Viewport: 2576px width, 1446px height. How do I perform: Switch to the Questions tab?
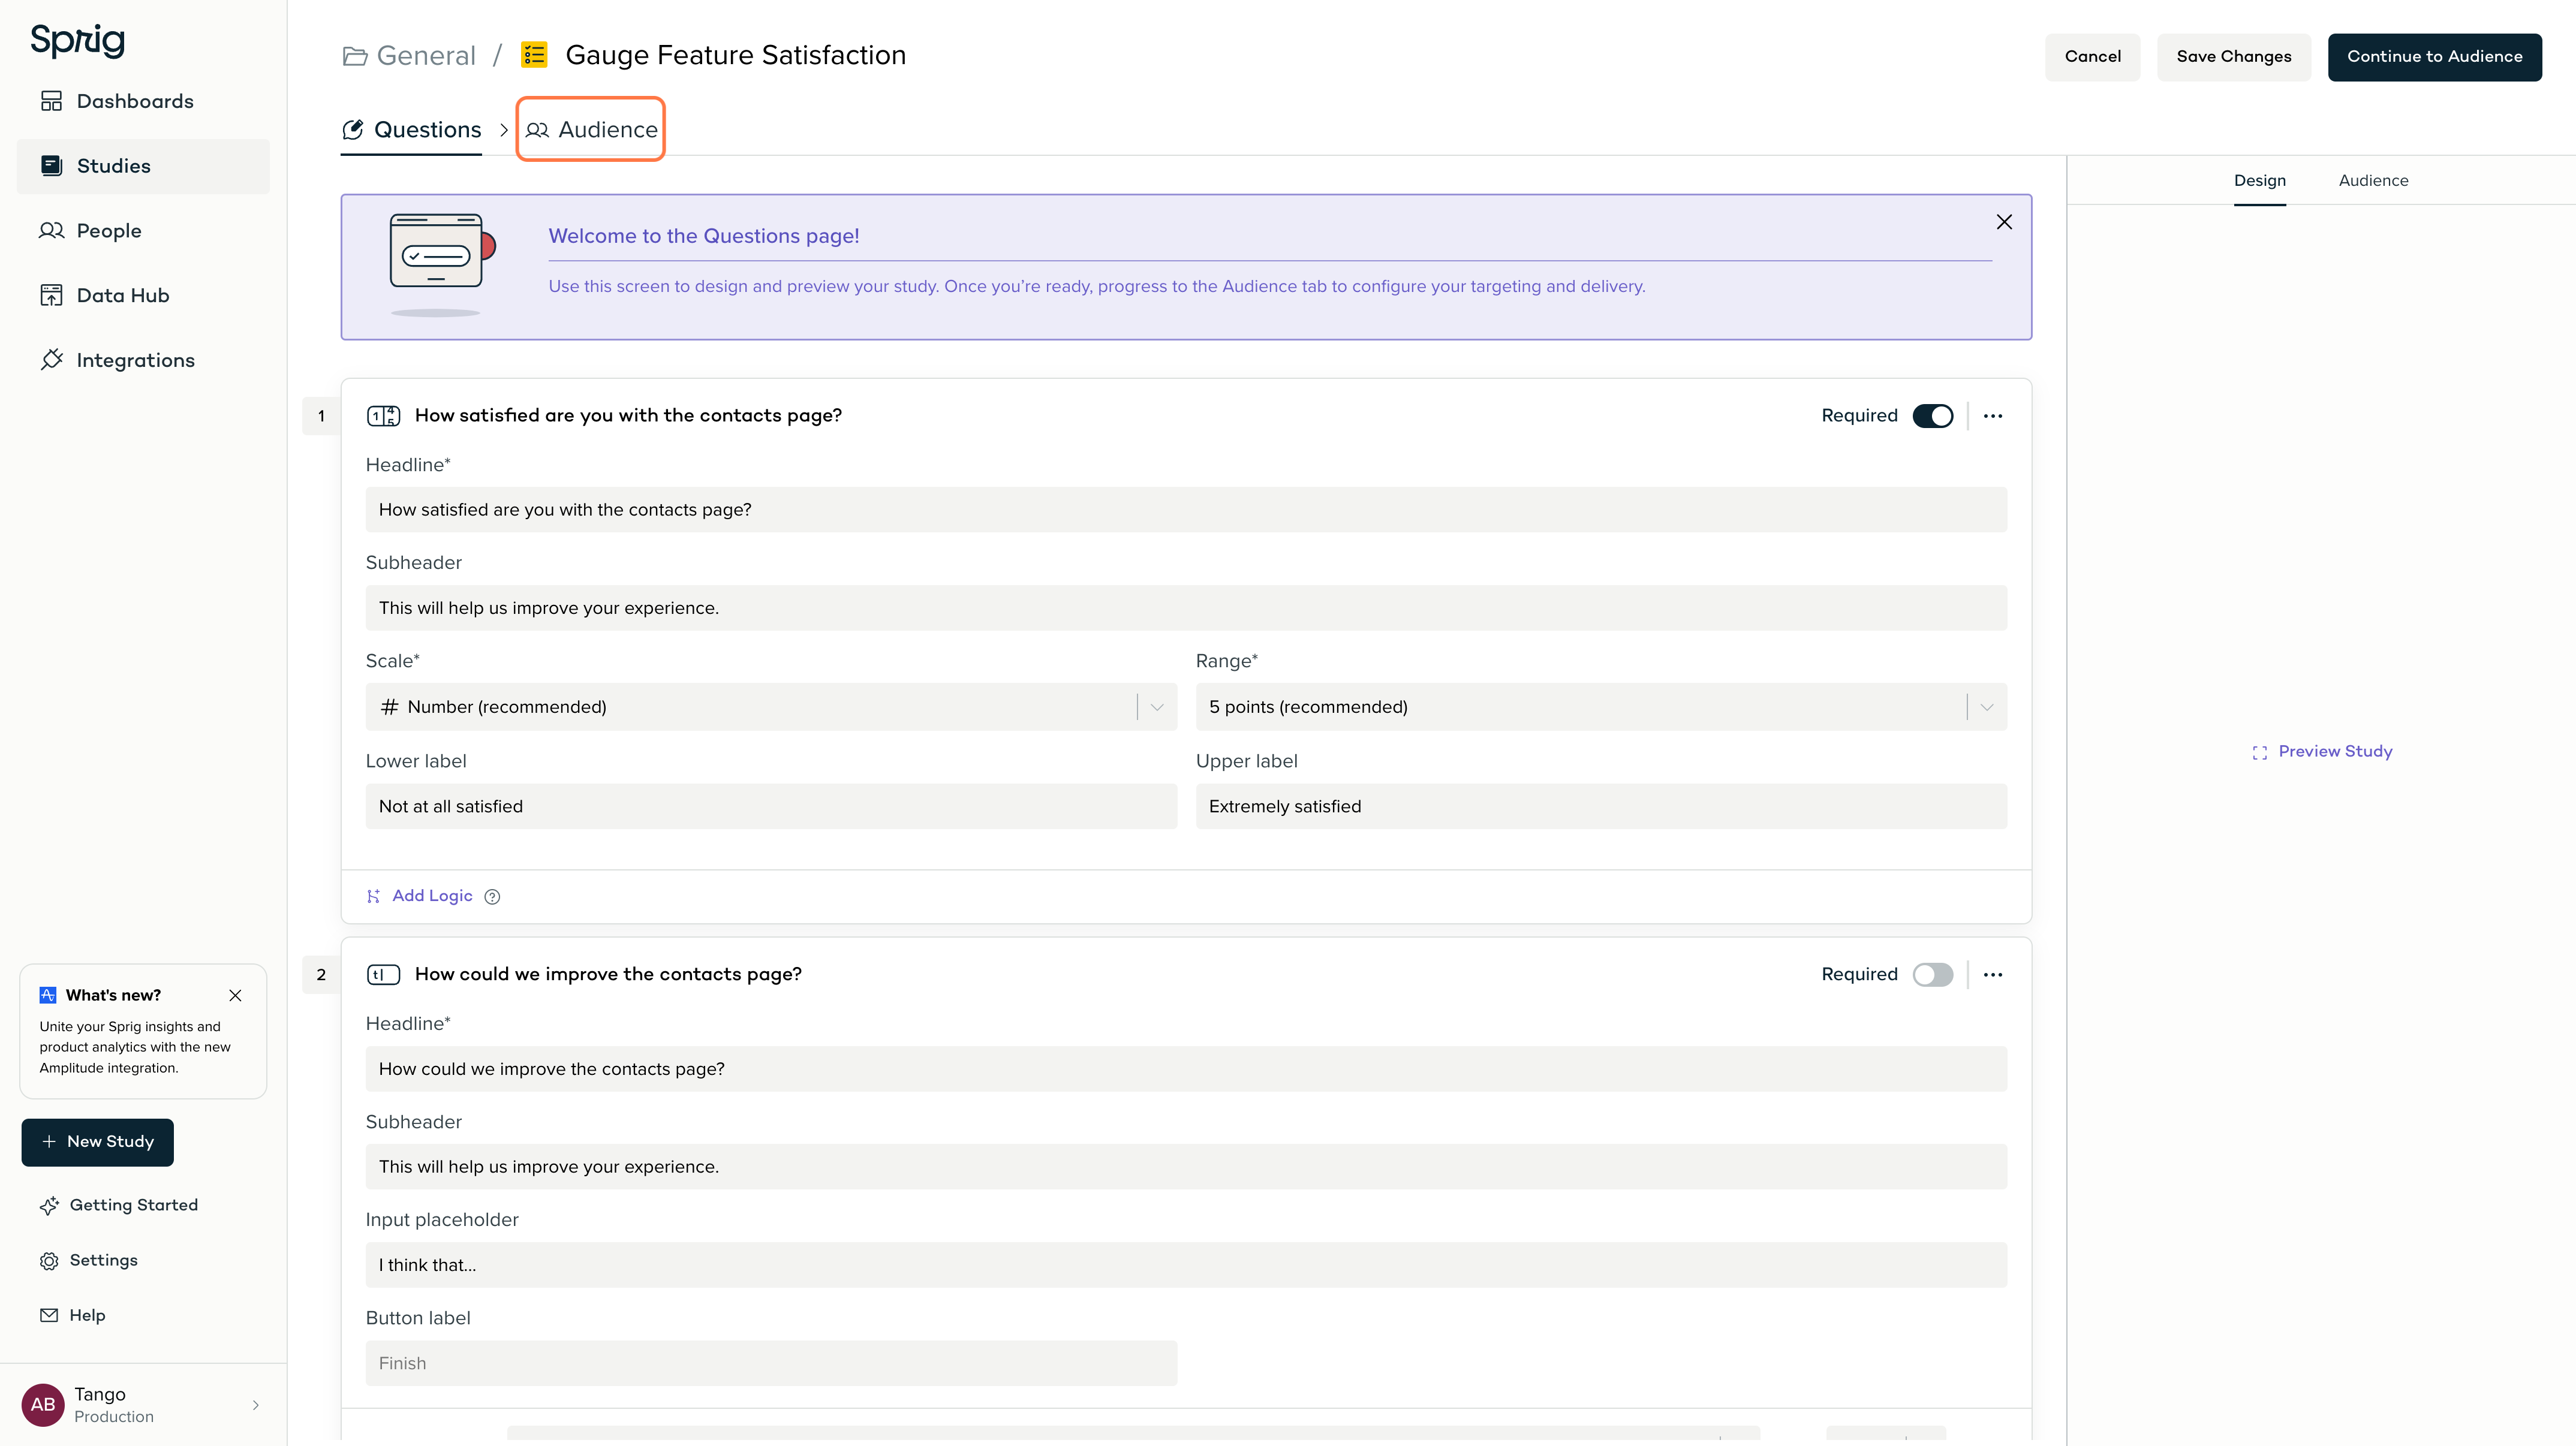pyautogui.click(x=411, y=130)
